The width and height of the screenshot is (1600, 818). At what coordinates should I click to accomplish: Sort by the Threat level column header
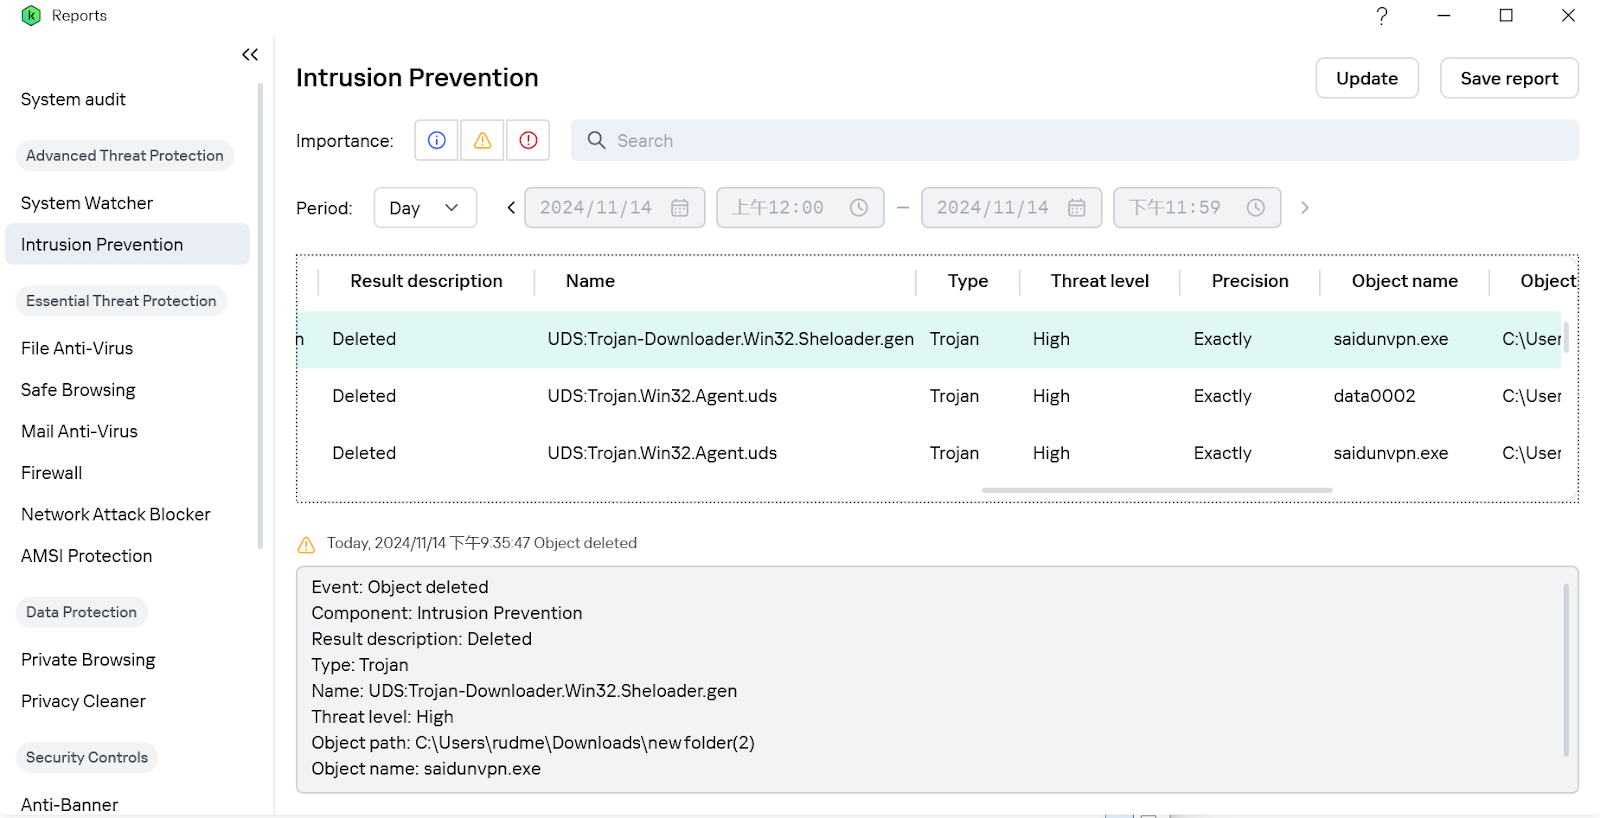1099,281
